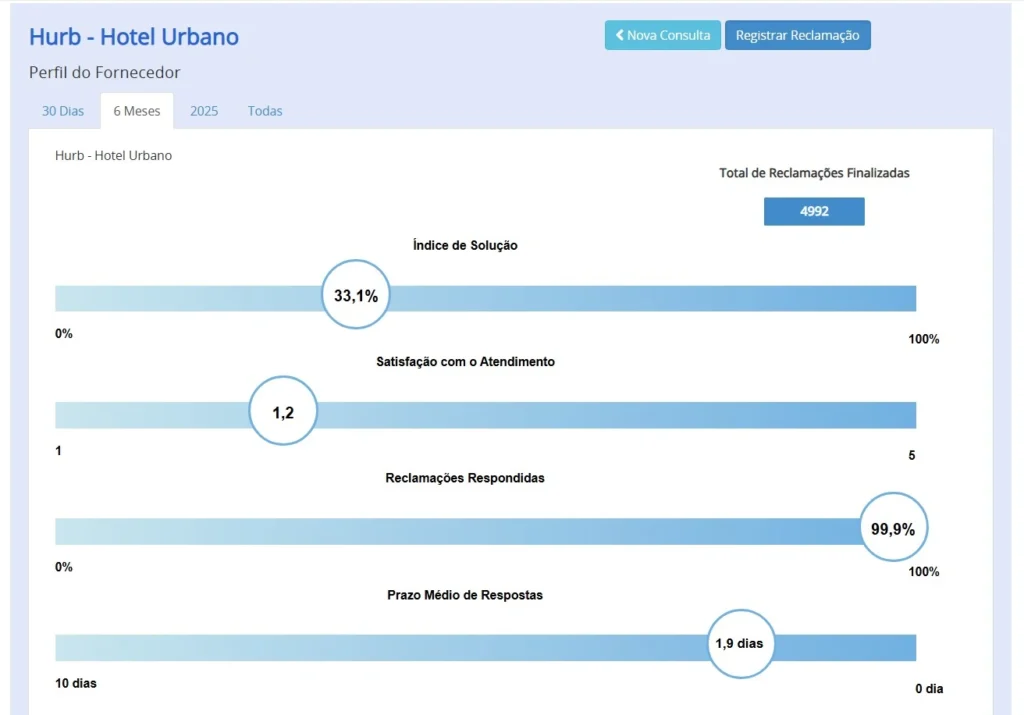This screenshot has height=715, width=1024.
Task: Click the Total de Reclamações Finalizadas label
Action: point(814,173)
